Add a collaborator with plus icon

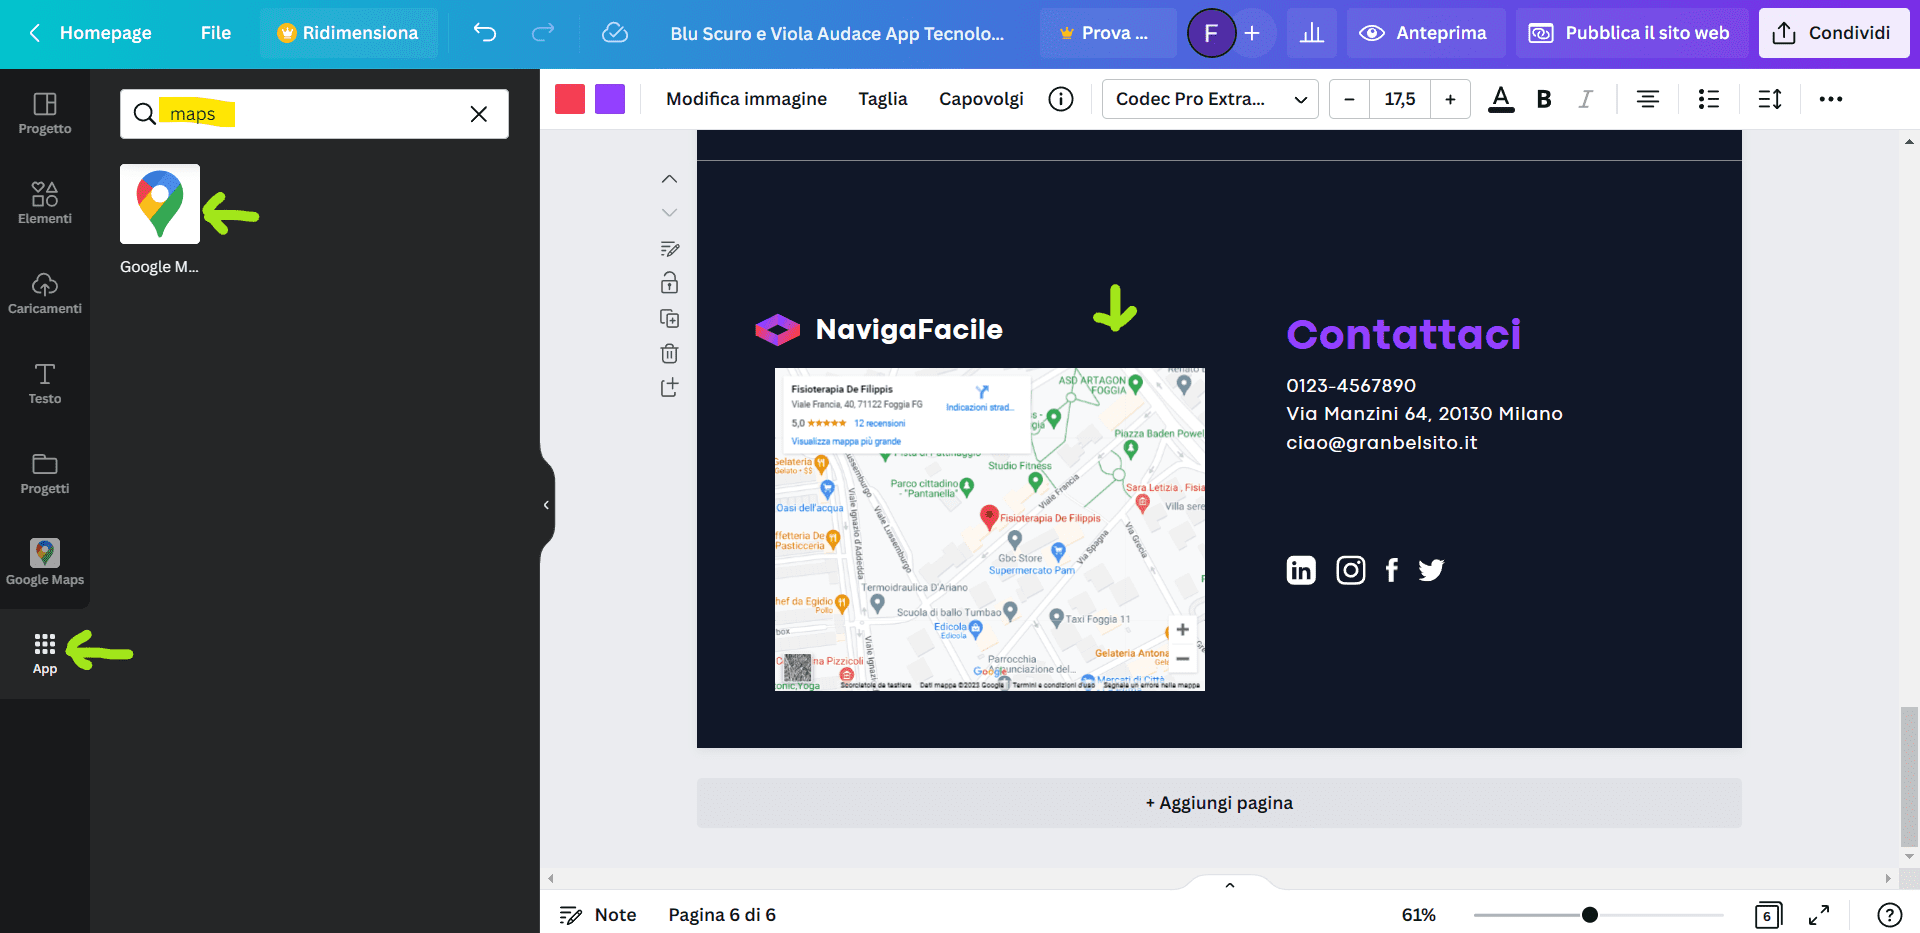point(1252,33)
